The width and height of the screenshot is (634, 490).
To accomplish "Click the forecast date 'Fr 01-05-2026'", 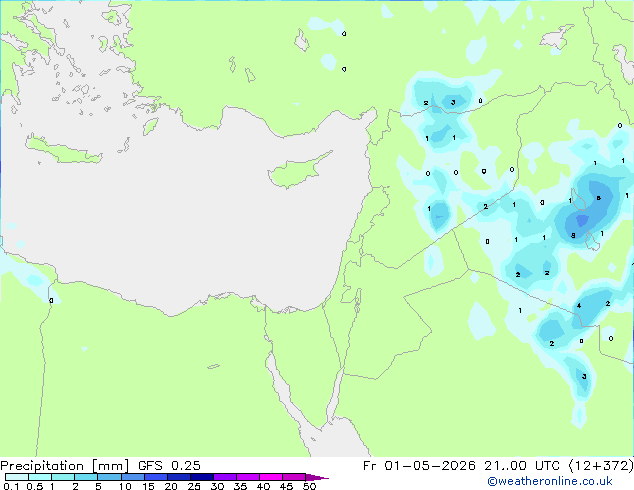I will [419, 466].
